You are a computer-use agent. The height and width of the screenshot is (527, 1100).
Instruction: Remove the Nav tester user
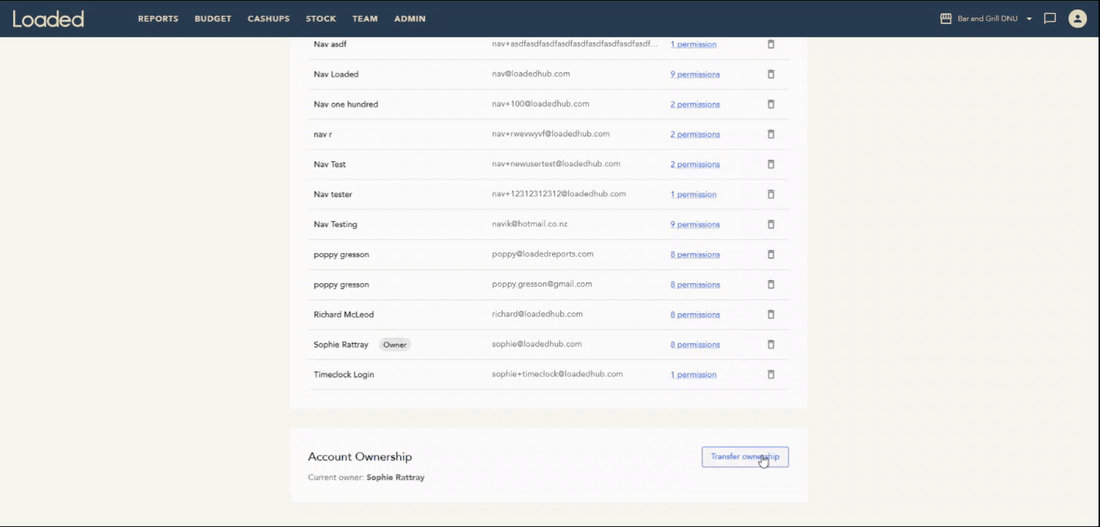[770, 194]
